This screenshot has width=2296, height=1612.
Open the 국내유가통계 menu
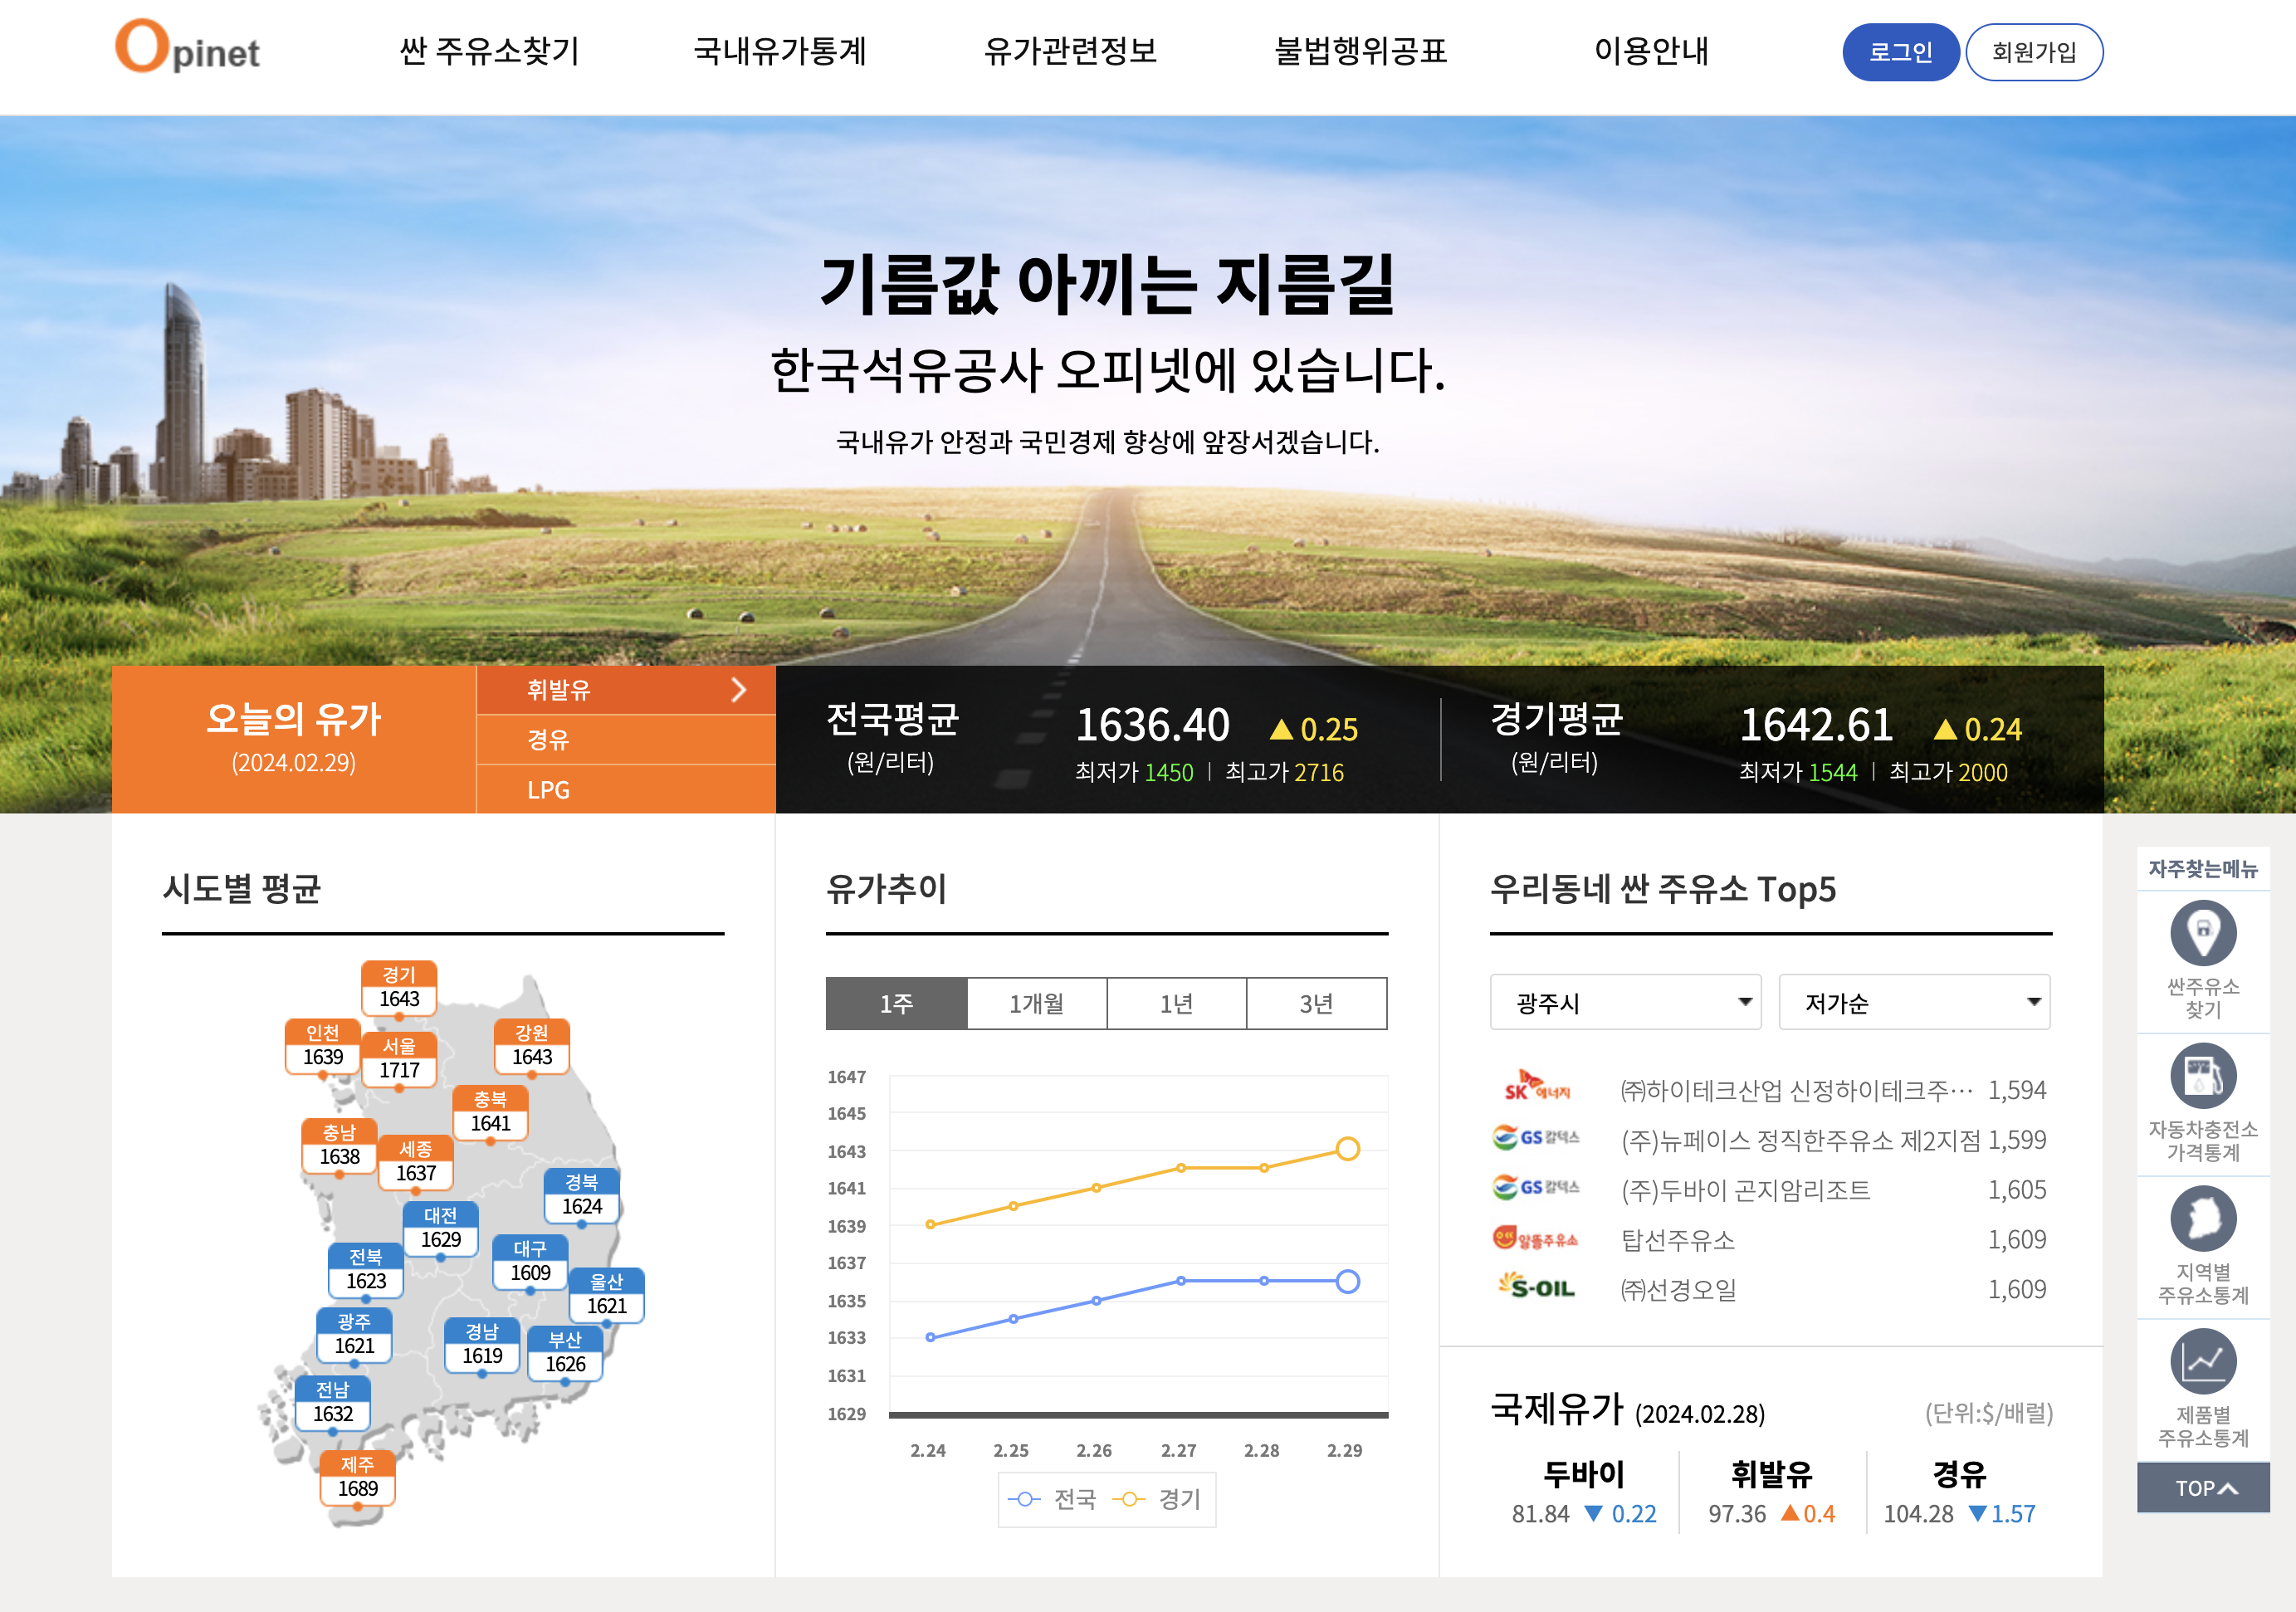779,51
